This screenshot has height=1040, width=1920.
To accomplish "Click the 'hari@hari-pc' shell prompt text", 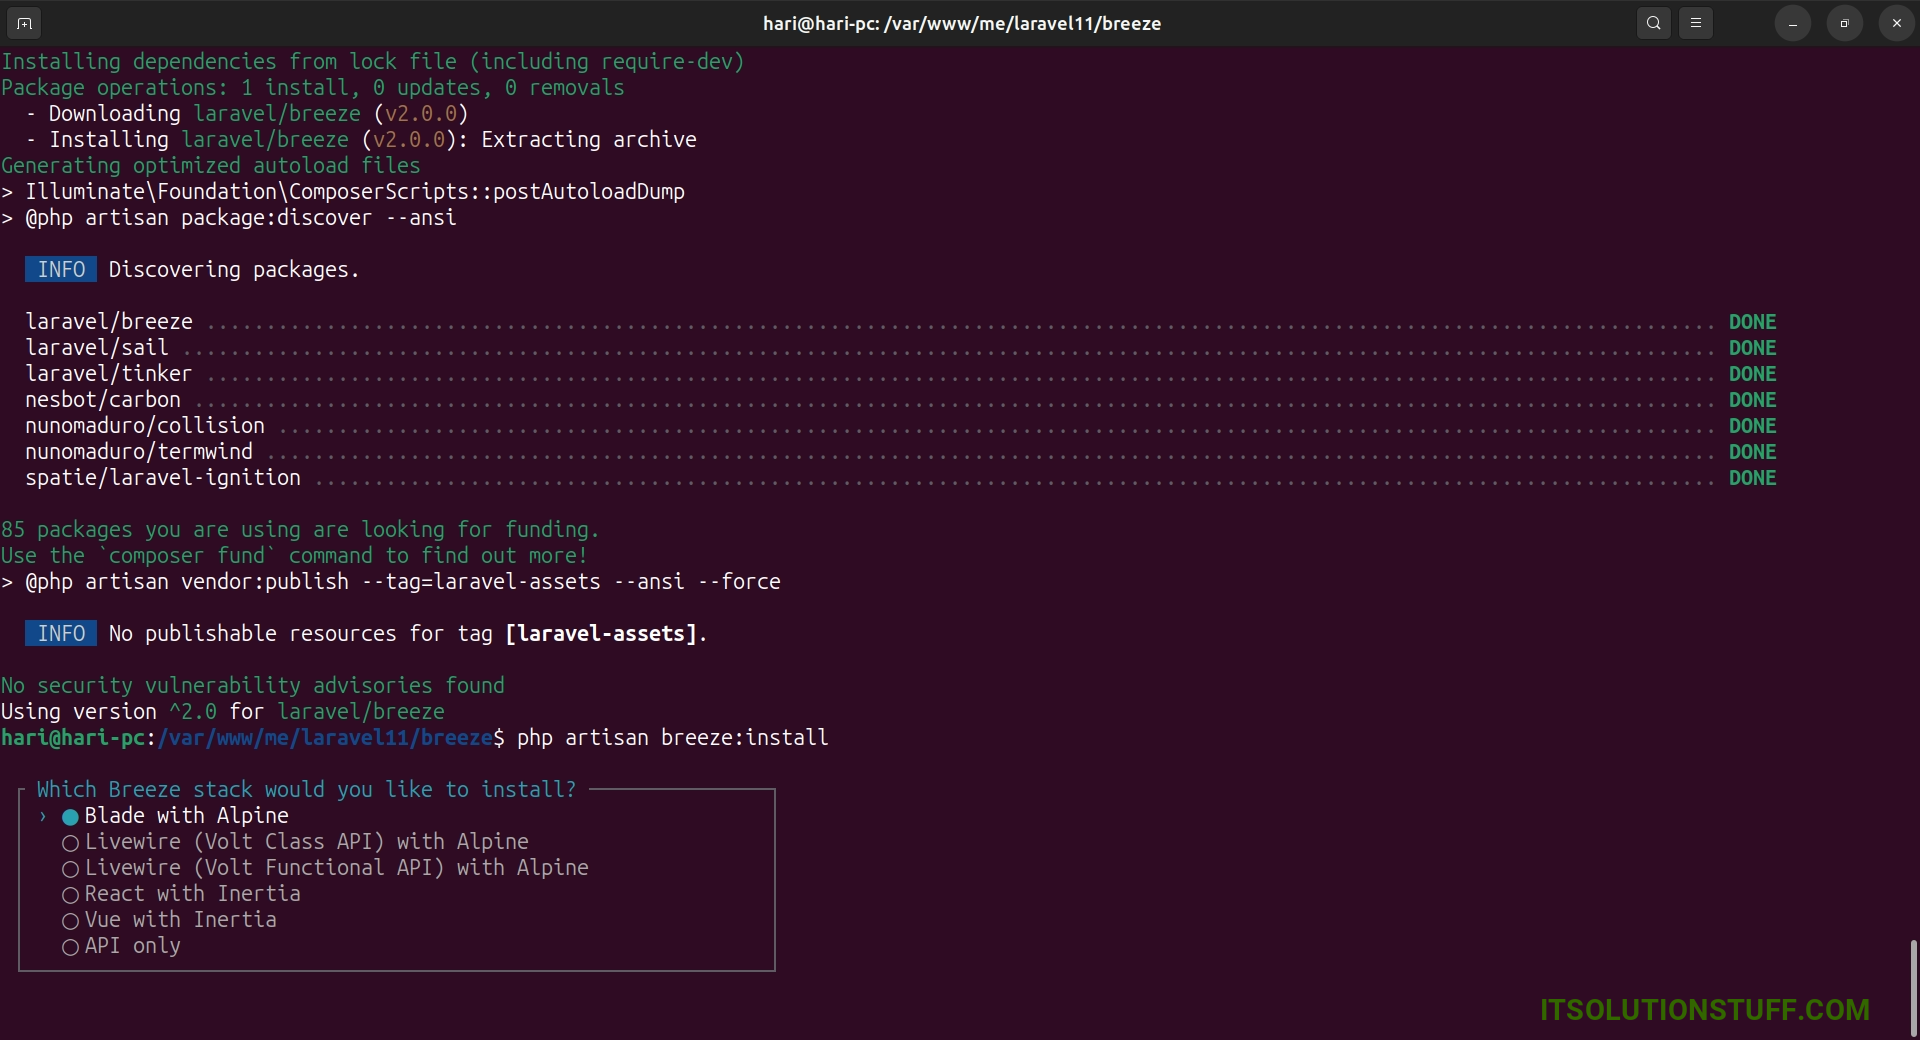I will click(x=73, y=738).
